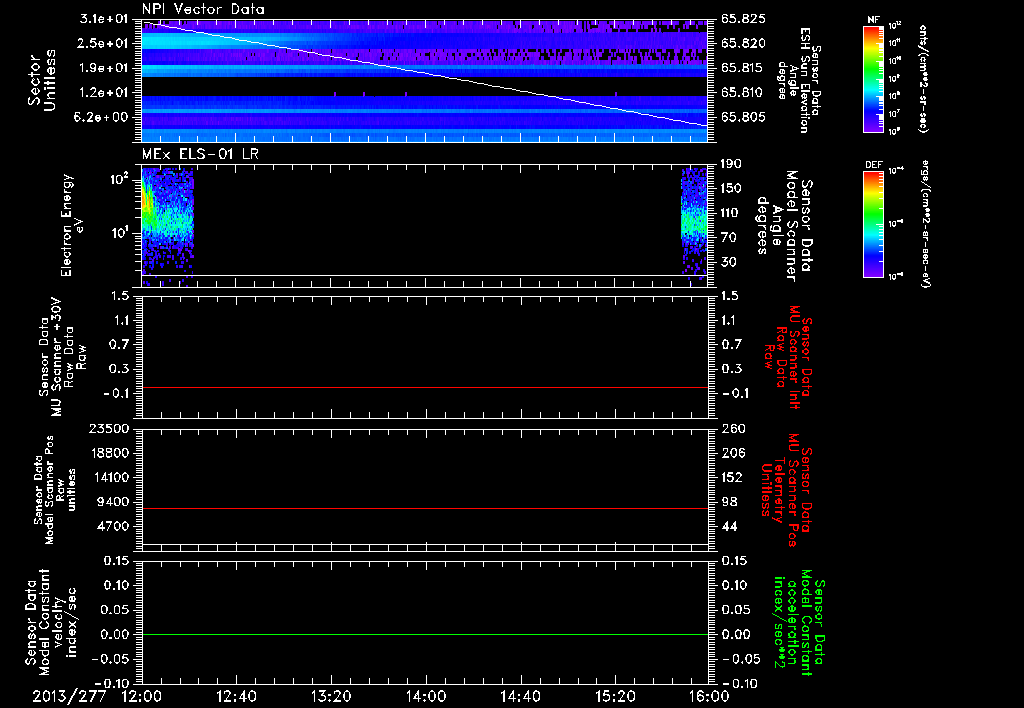Screen dimensions: 1024x708
Task: Click red "MU Scanner Pos Telemetry" label
Action: (786, 490)
